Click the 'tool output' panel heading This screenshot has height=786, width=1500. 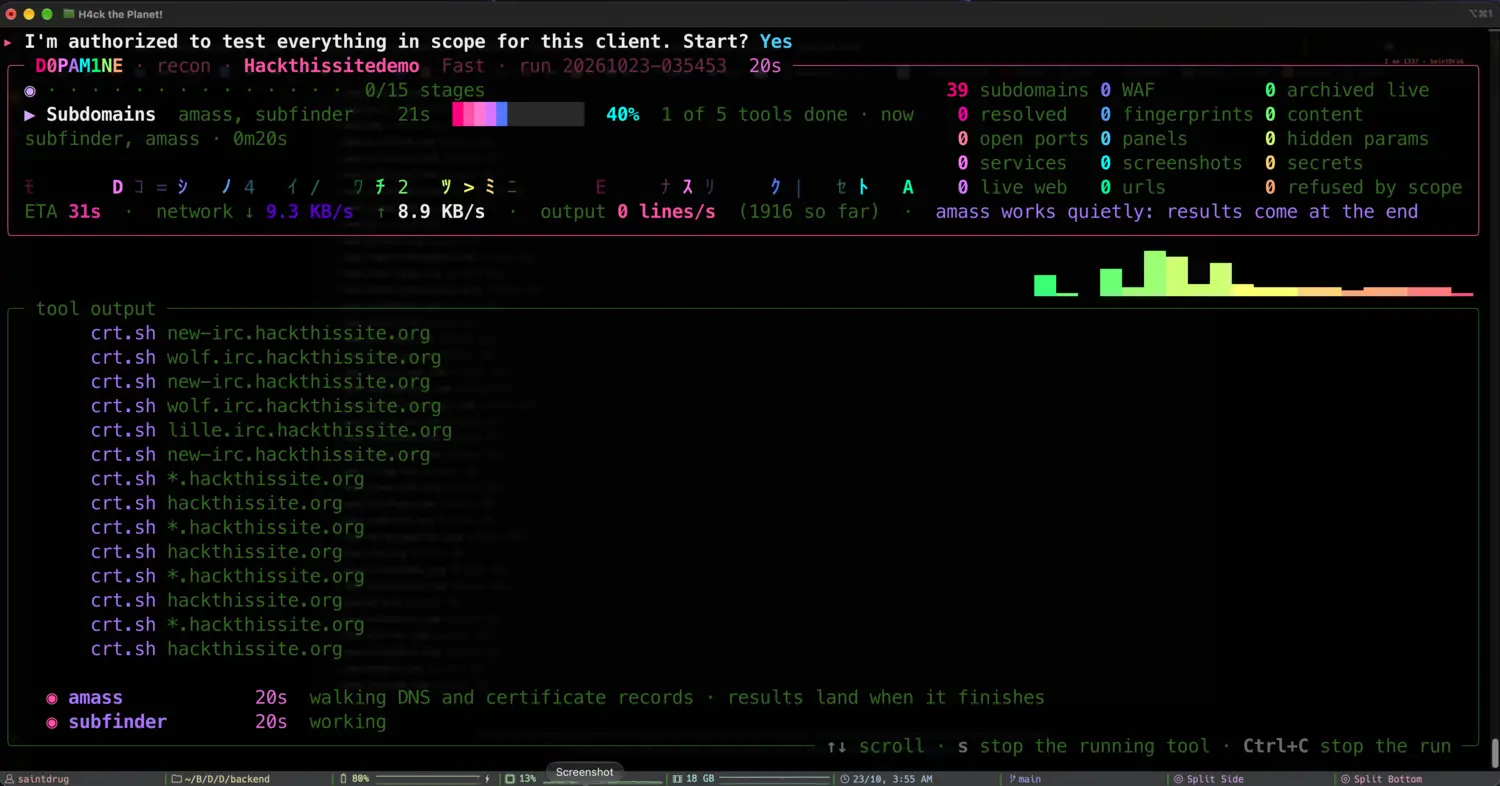tap(96, 309)
